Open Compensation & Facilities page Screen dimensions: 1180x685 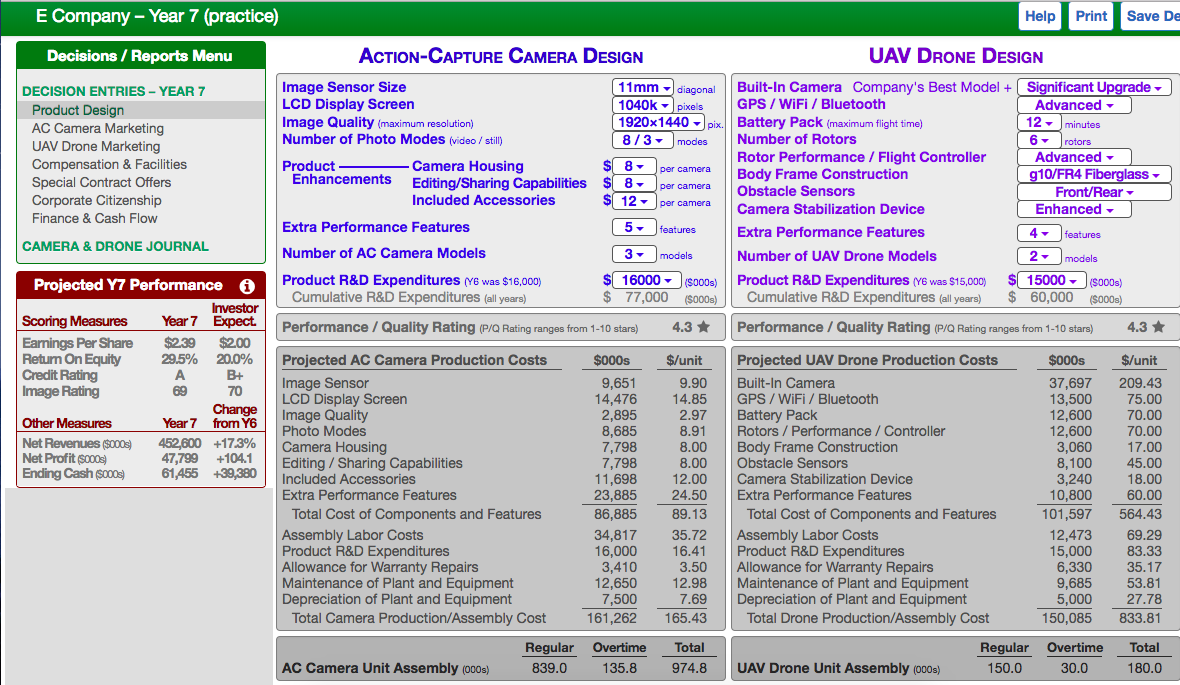point(109,165)
